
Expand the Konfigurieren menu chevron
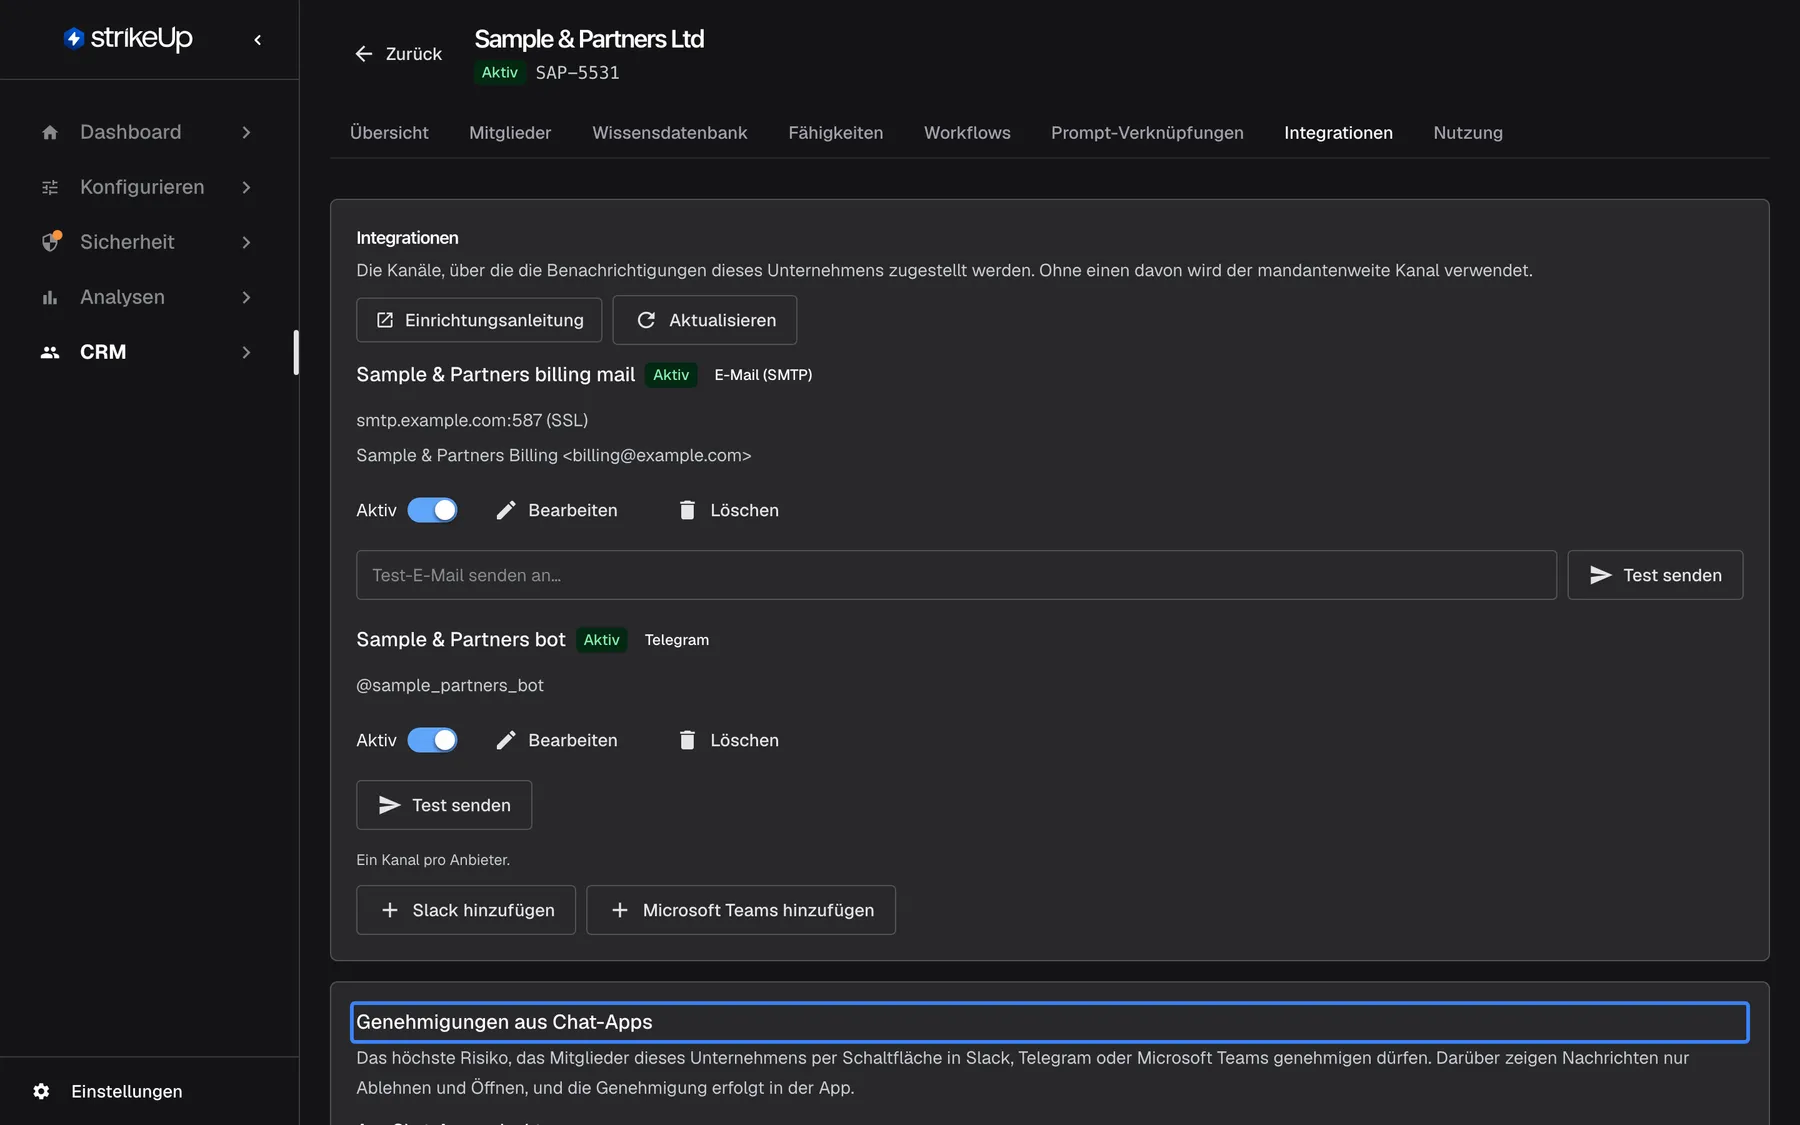coord(246,187)
